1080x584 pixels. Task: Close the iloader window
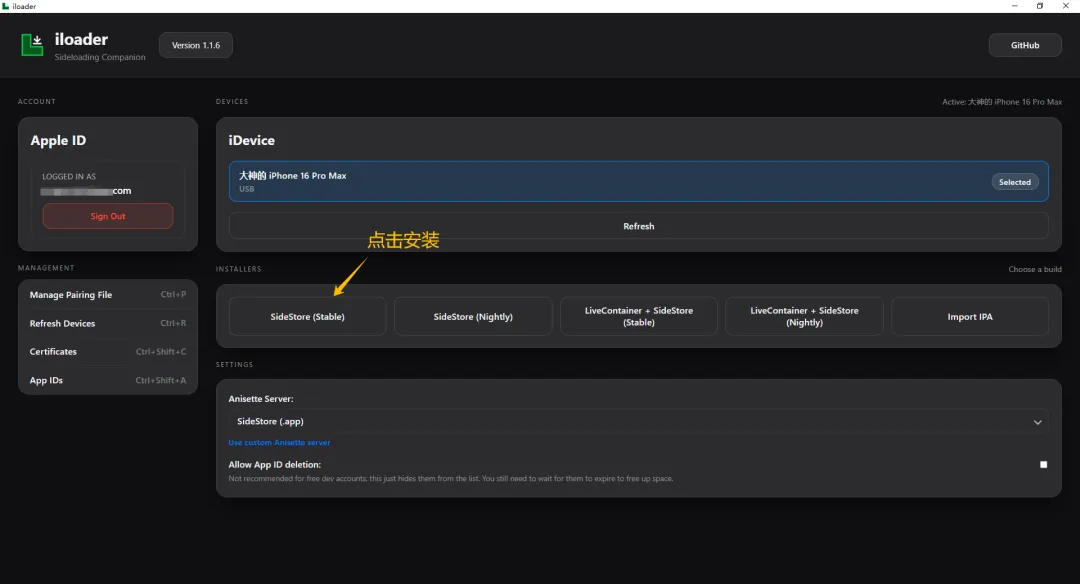(1066, 6)
